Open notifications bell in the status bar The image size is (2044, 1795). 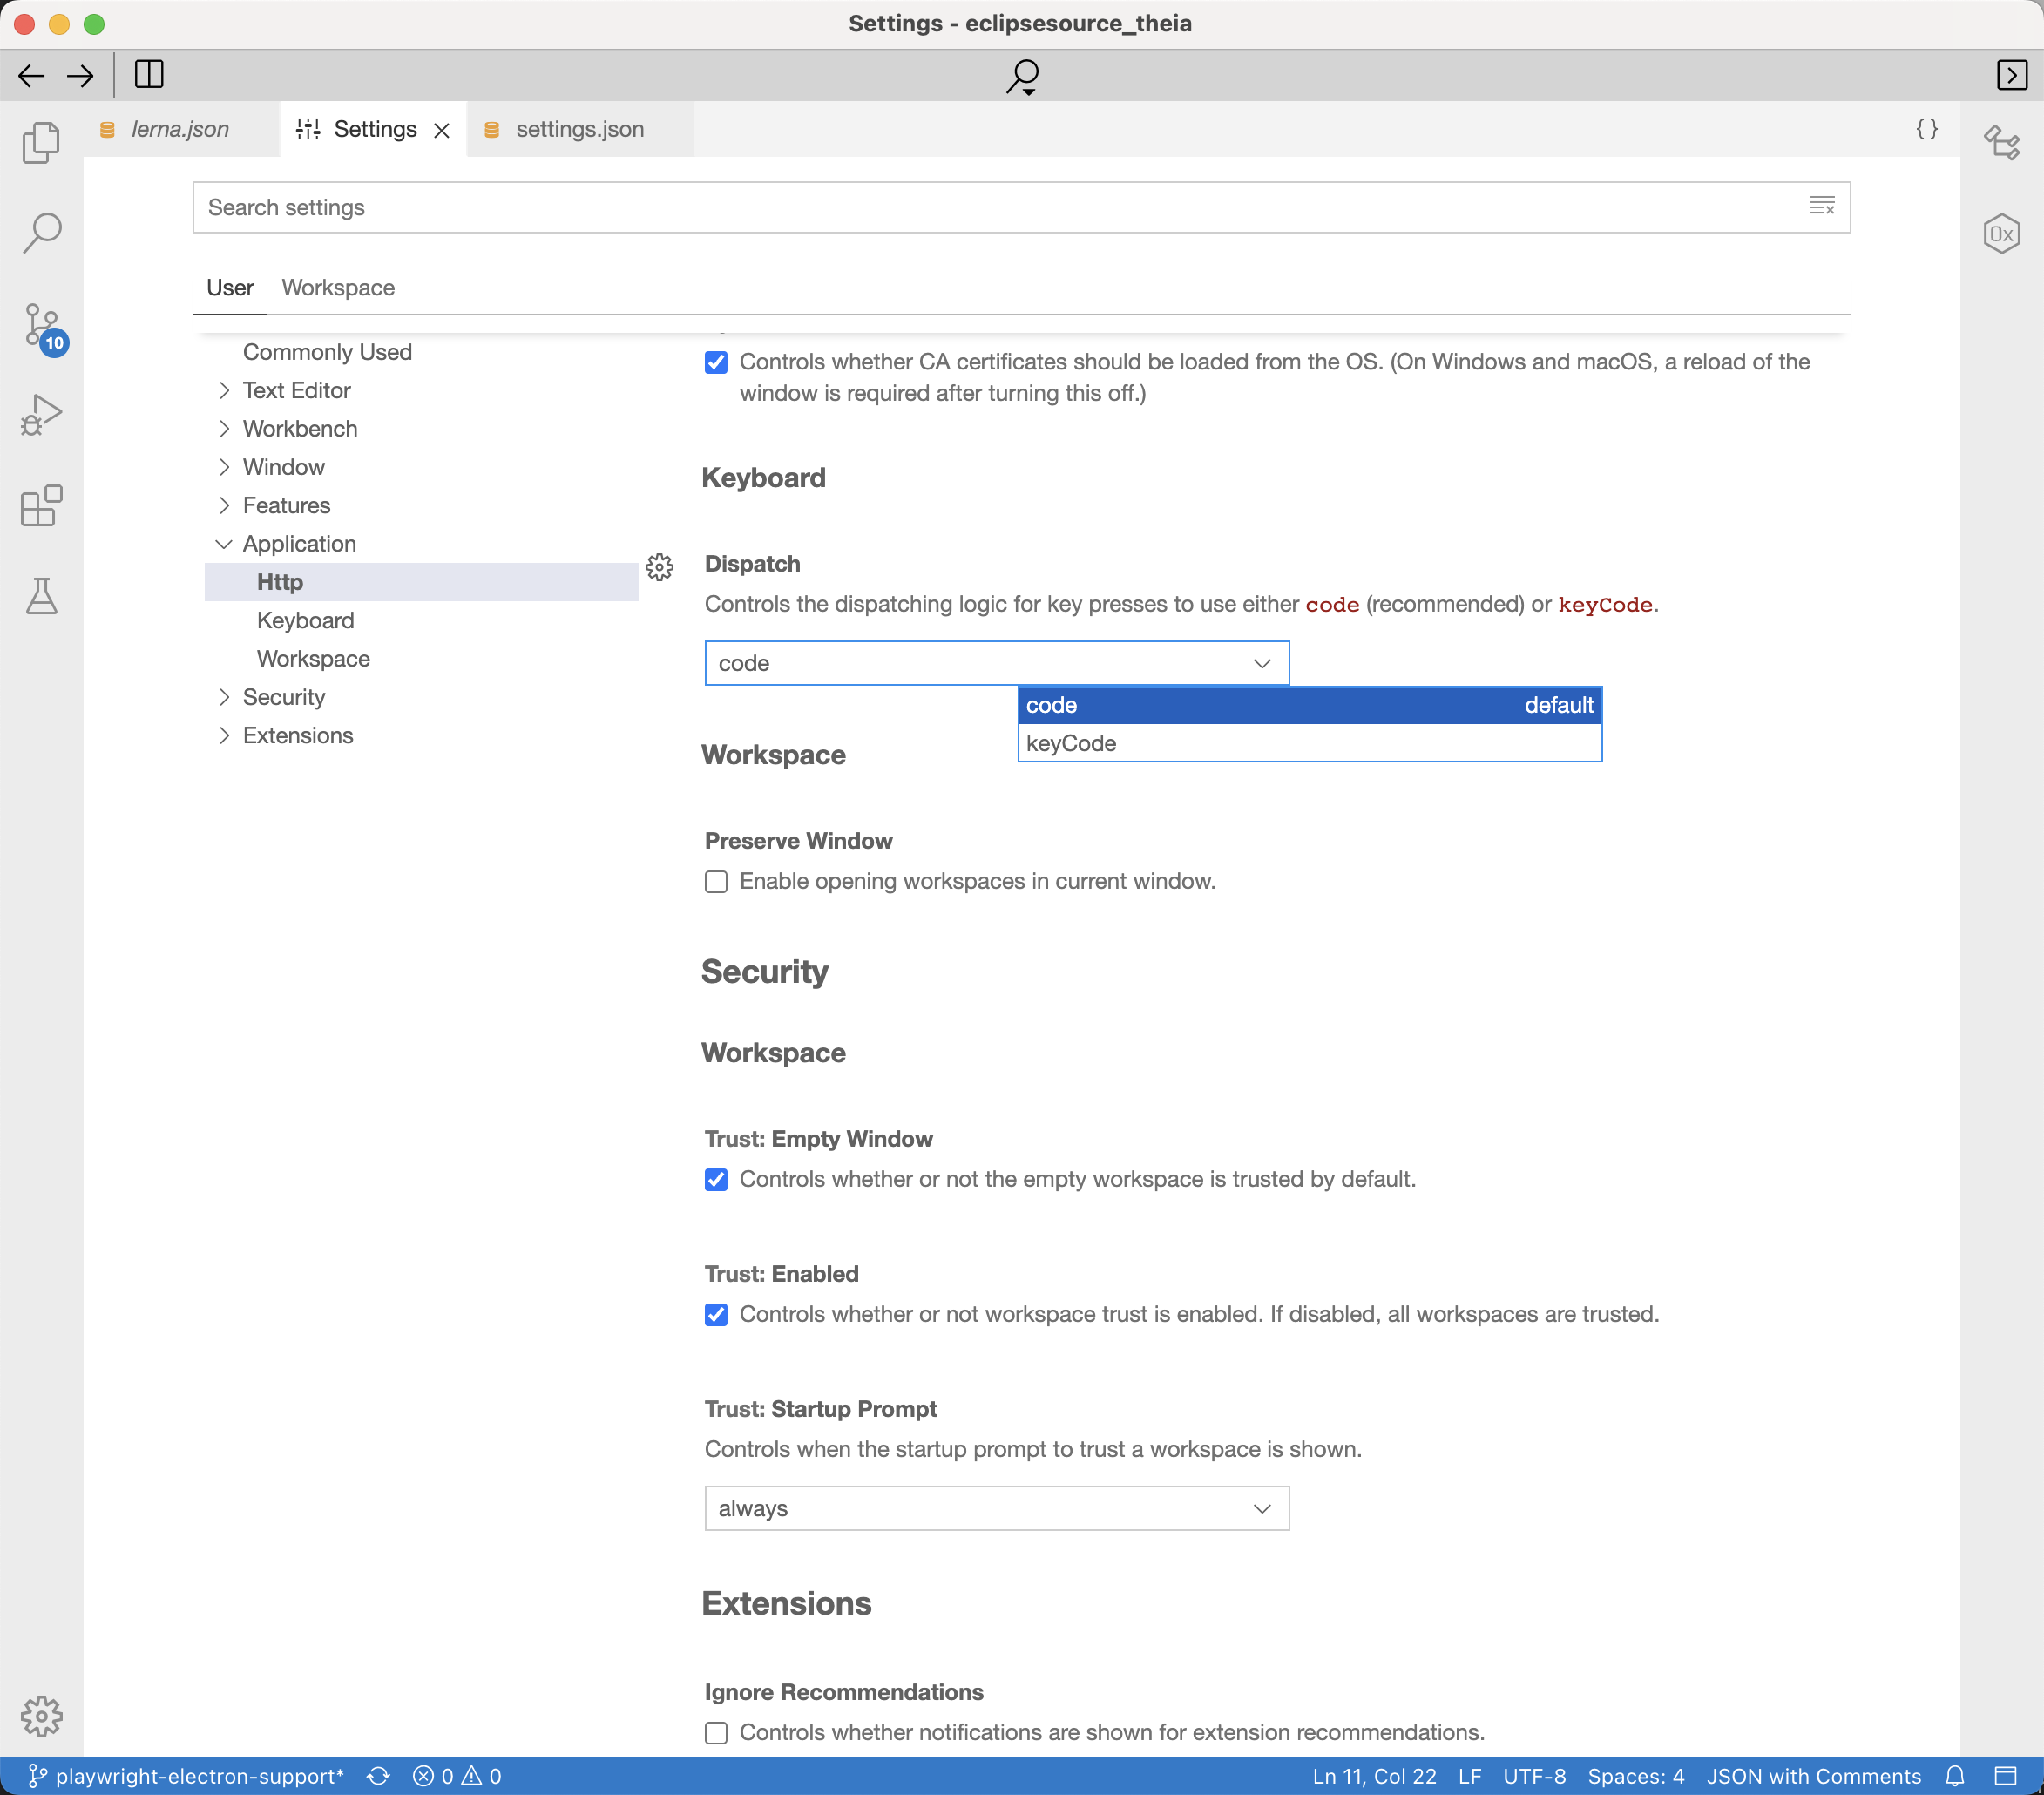(x=1955, y=1776)
